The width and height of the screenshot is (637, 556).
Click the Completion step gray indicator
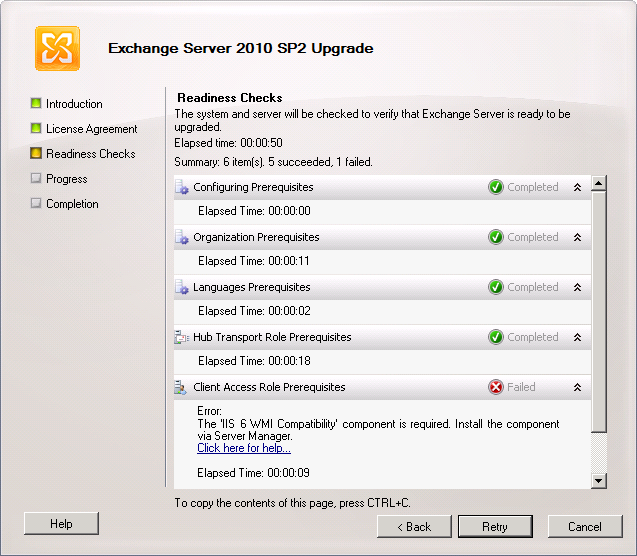(x=36, y=203)
